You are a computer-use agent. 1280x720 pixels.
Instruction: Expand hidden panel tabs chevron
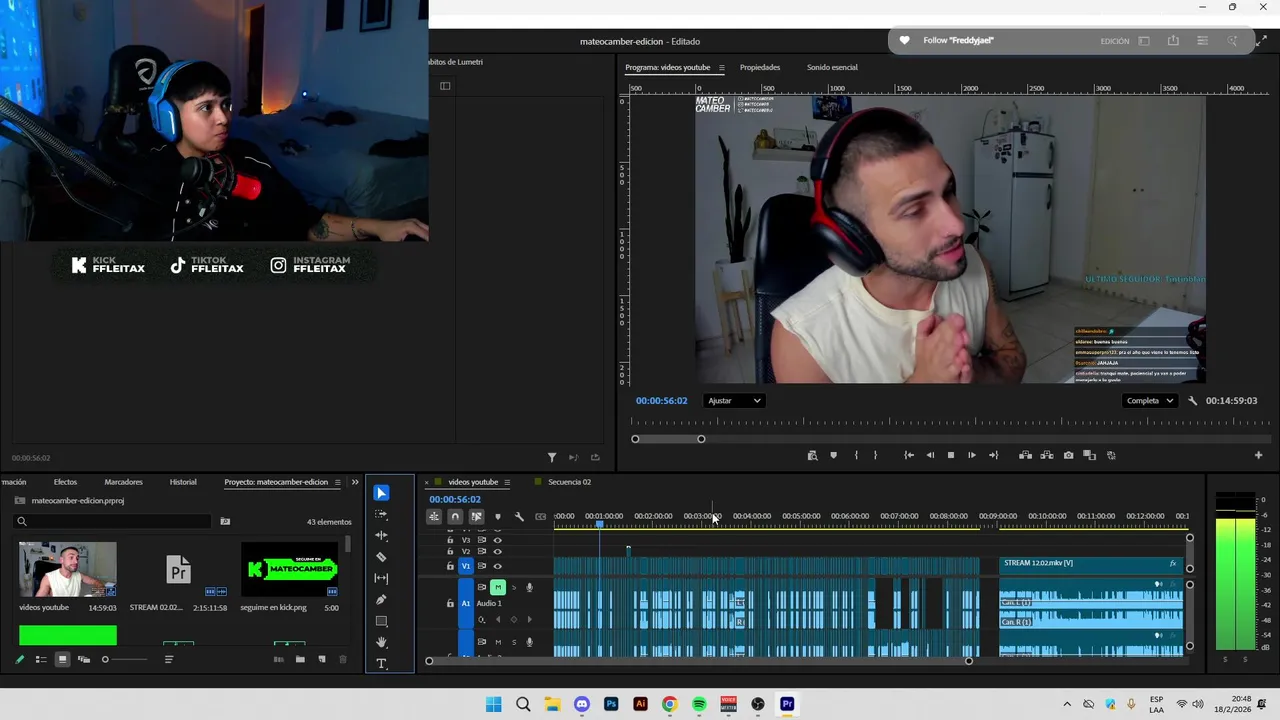click(354, 482)
